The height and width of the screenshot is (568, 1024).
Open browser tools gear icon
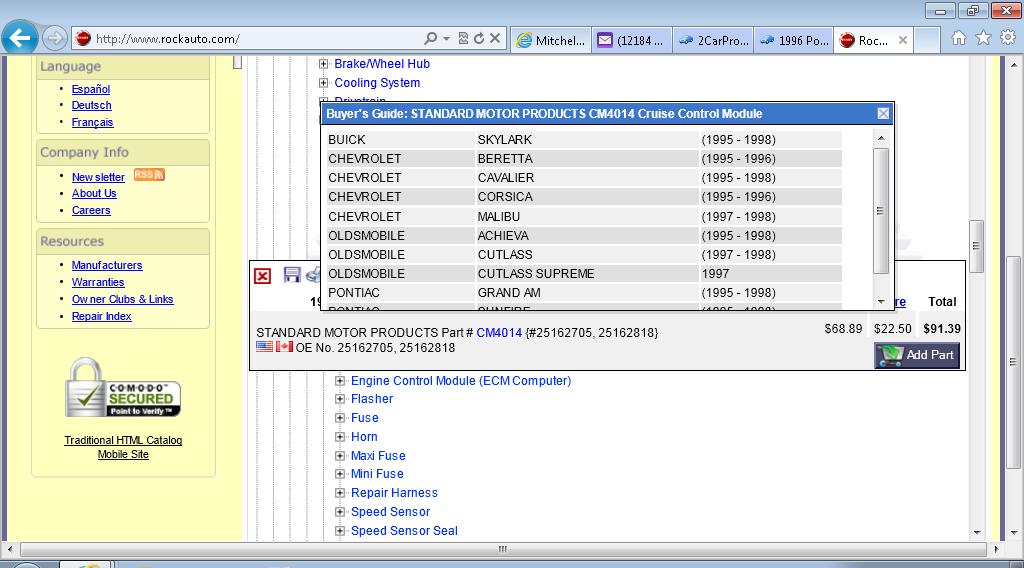[x=1007, y=38]
